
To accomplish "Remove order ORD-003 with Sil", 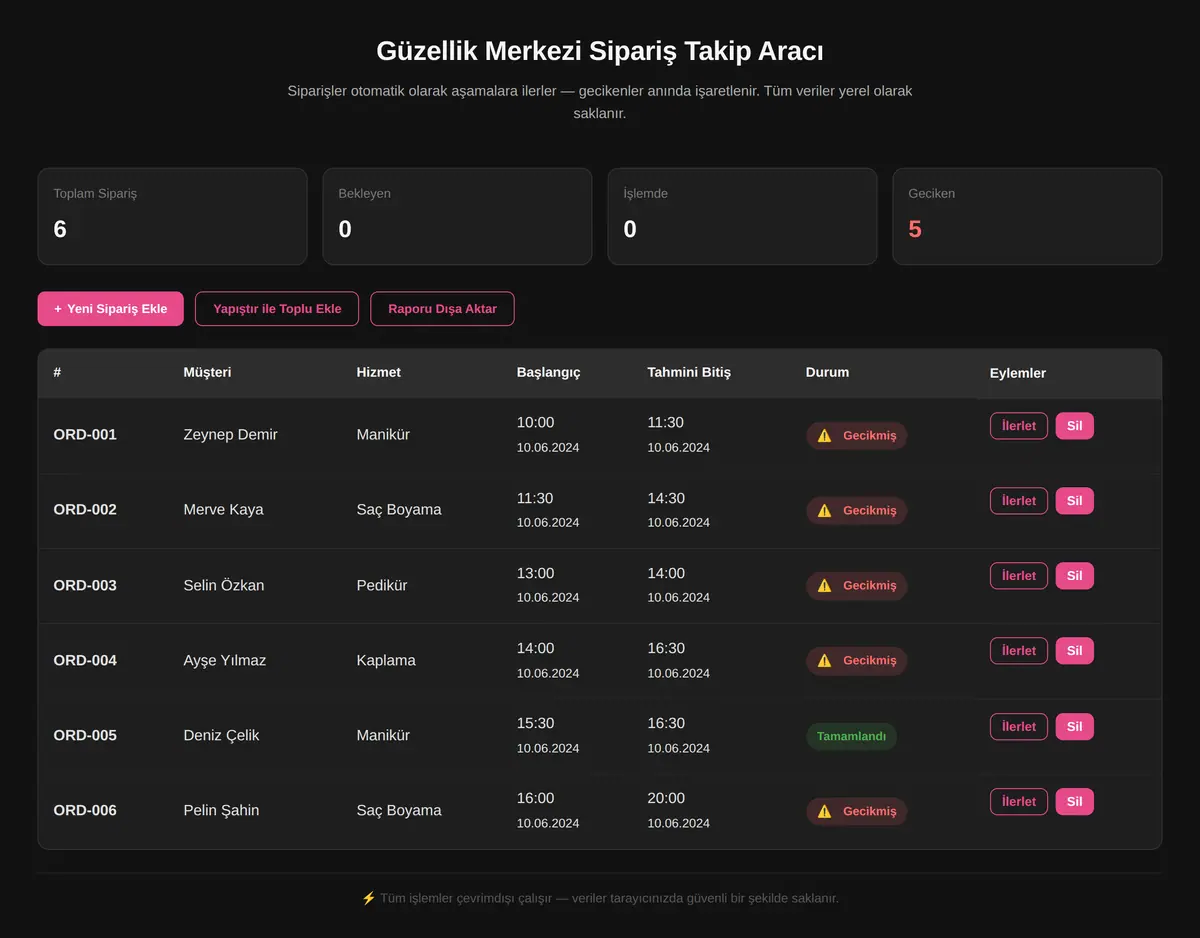I will pos(1074,576).
